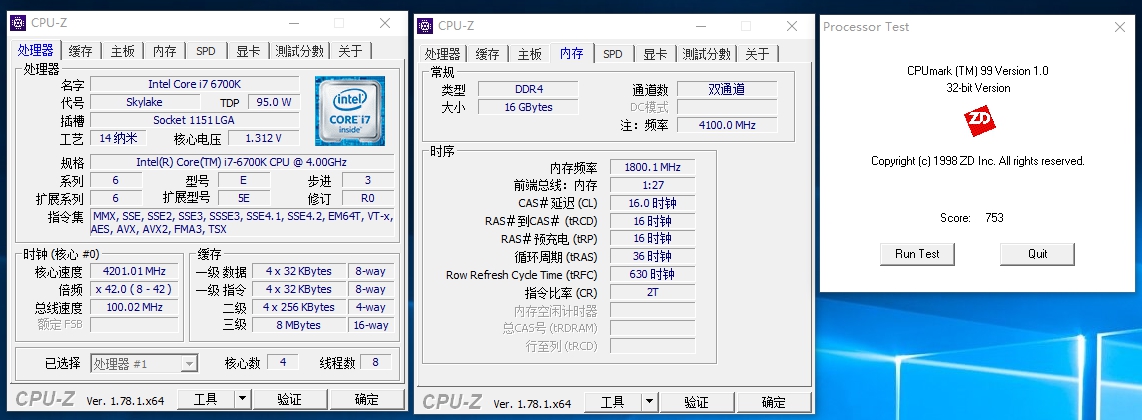Open 关于 tab in memory CPU-Z window
This screenshot has width=1142, height=420.
(757, 54)
